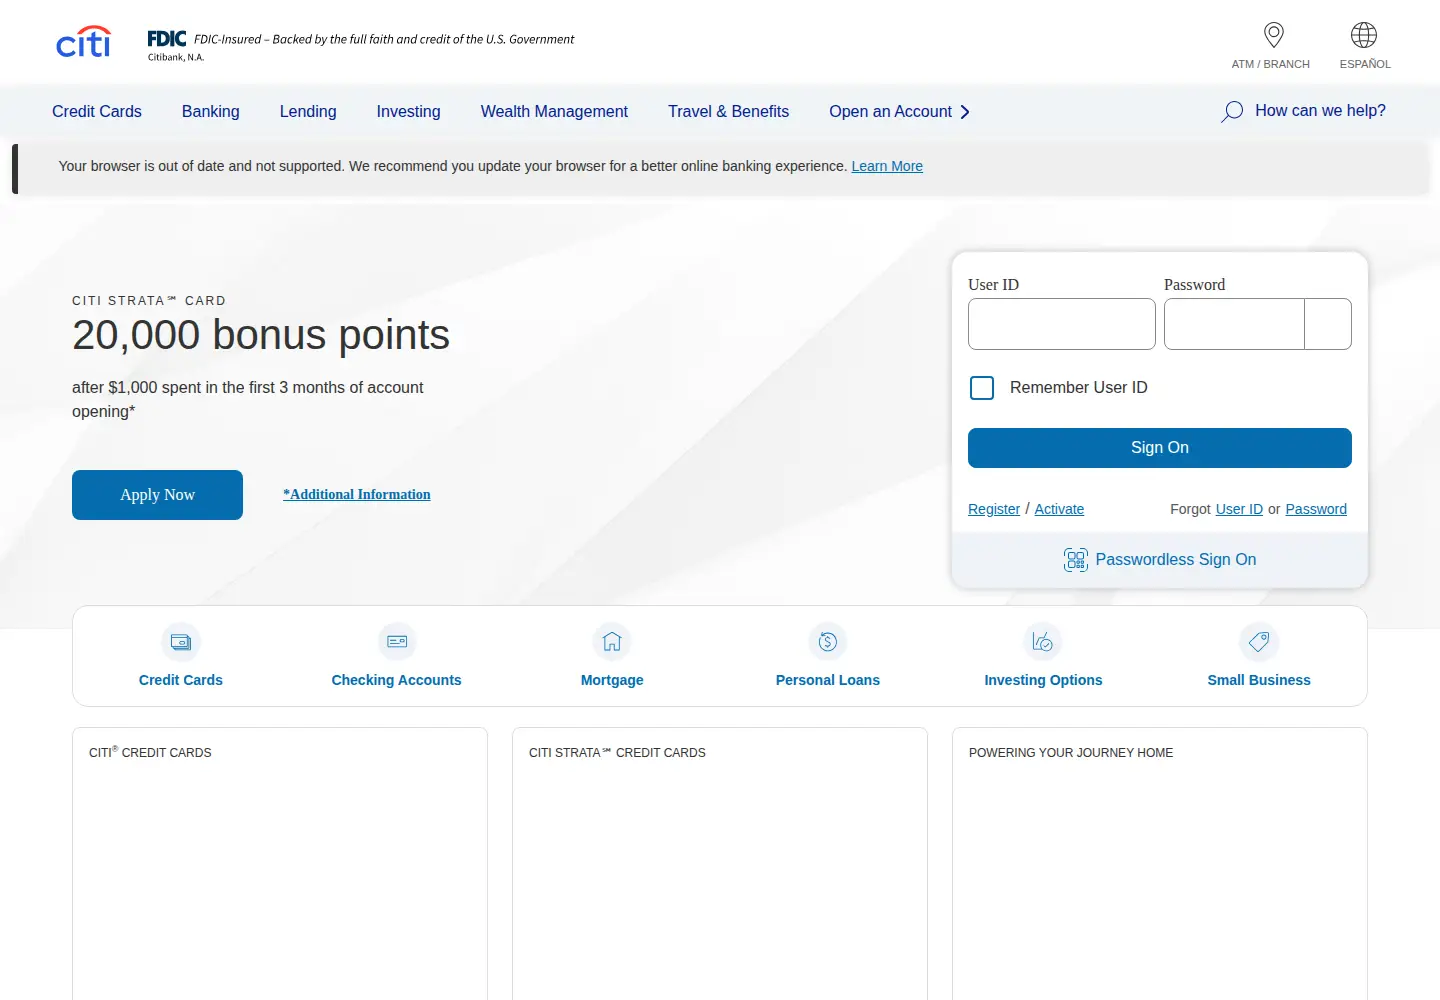Click the Passwordless Sign On QR icon
The image size is (1440, 1000).
click(1076, 560)
